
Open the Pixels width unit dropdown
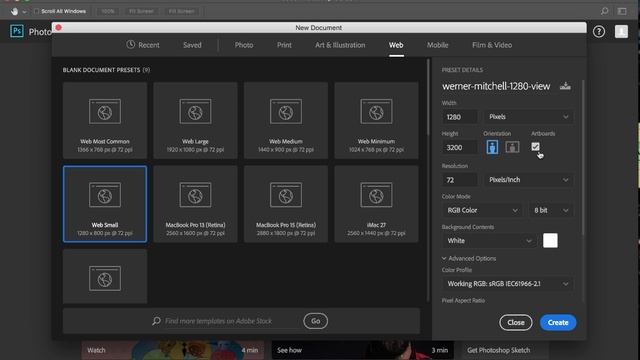coord(529,117)
